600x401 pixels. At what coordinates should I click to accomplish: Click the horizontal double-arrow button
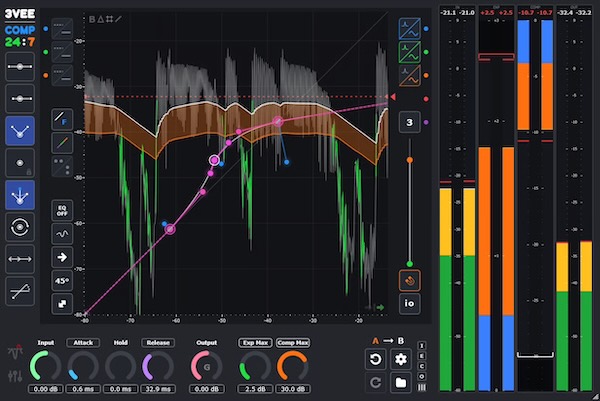tap(20, 259)
